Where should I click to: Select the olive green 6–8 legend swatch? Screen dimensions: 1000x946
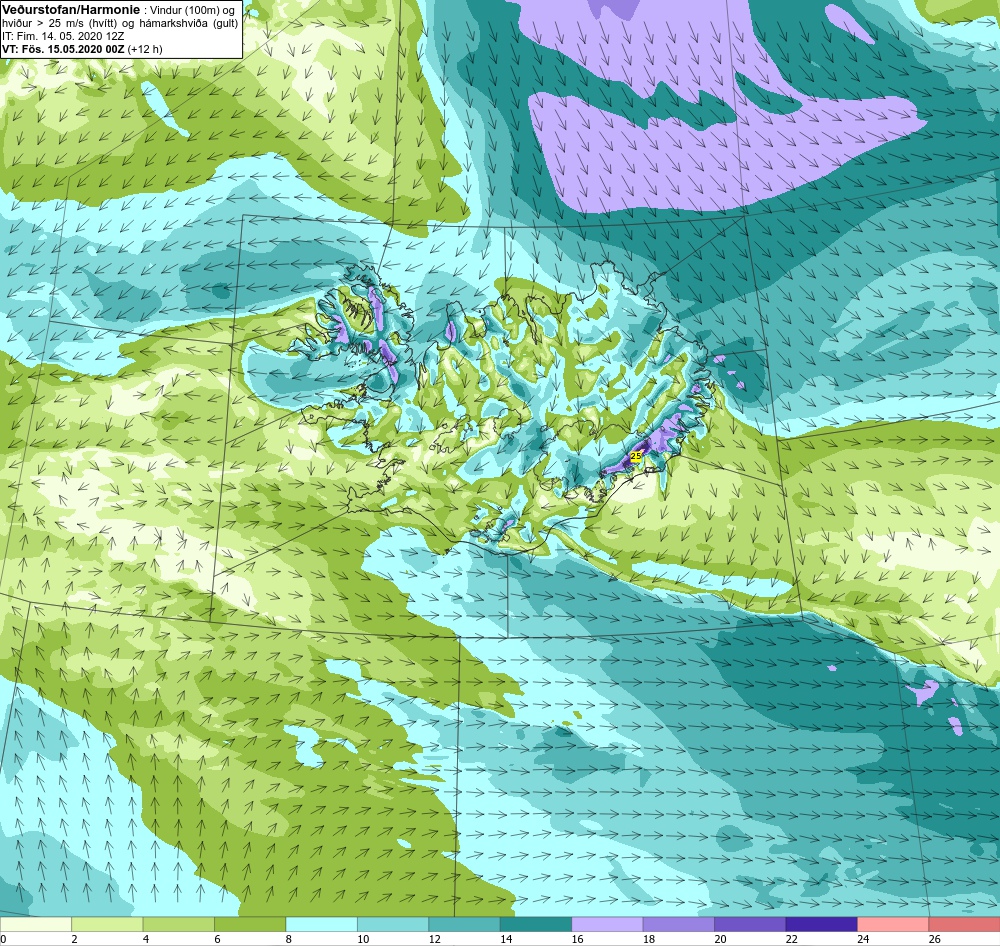(x=250, y=924)
